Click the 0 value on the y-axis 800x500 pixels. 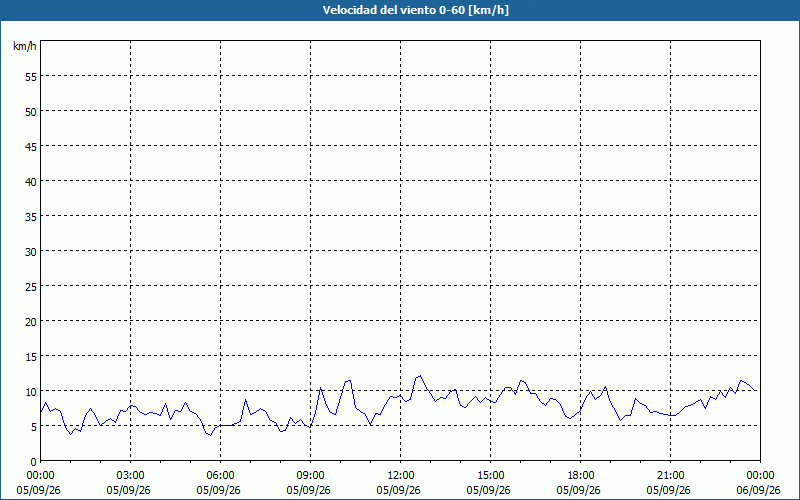(x=34, y=462)
